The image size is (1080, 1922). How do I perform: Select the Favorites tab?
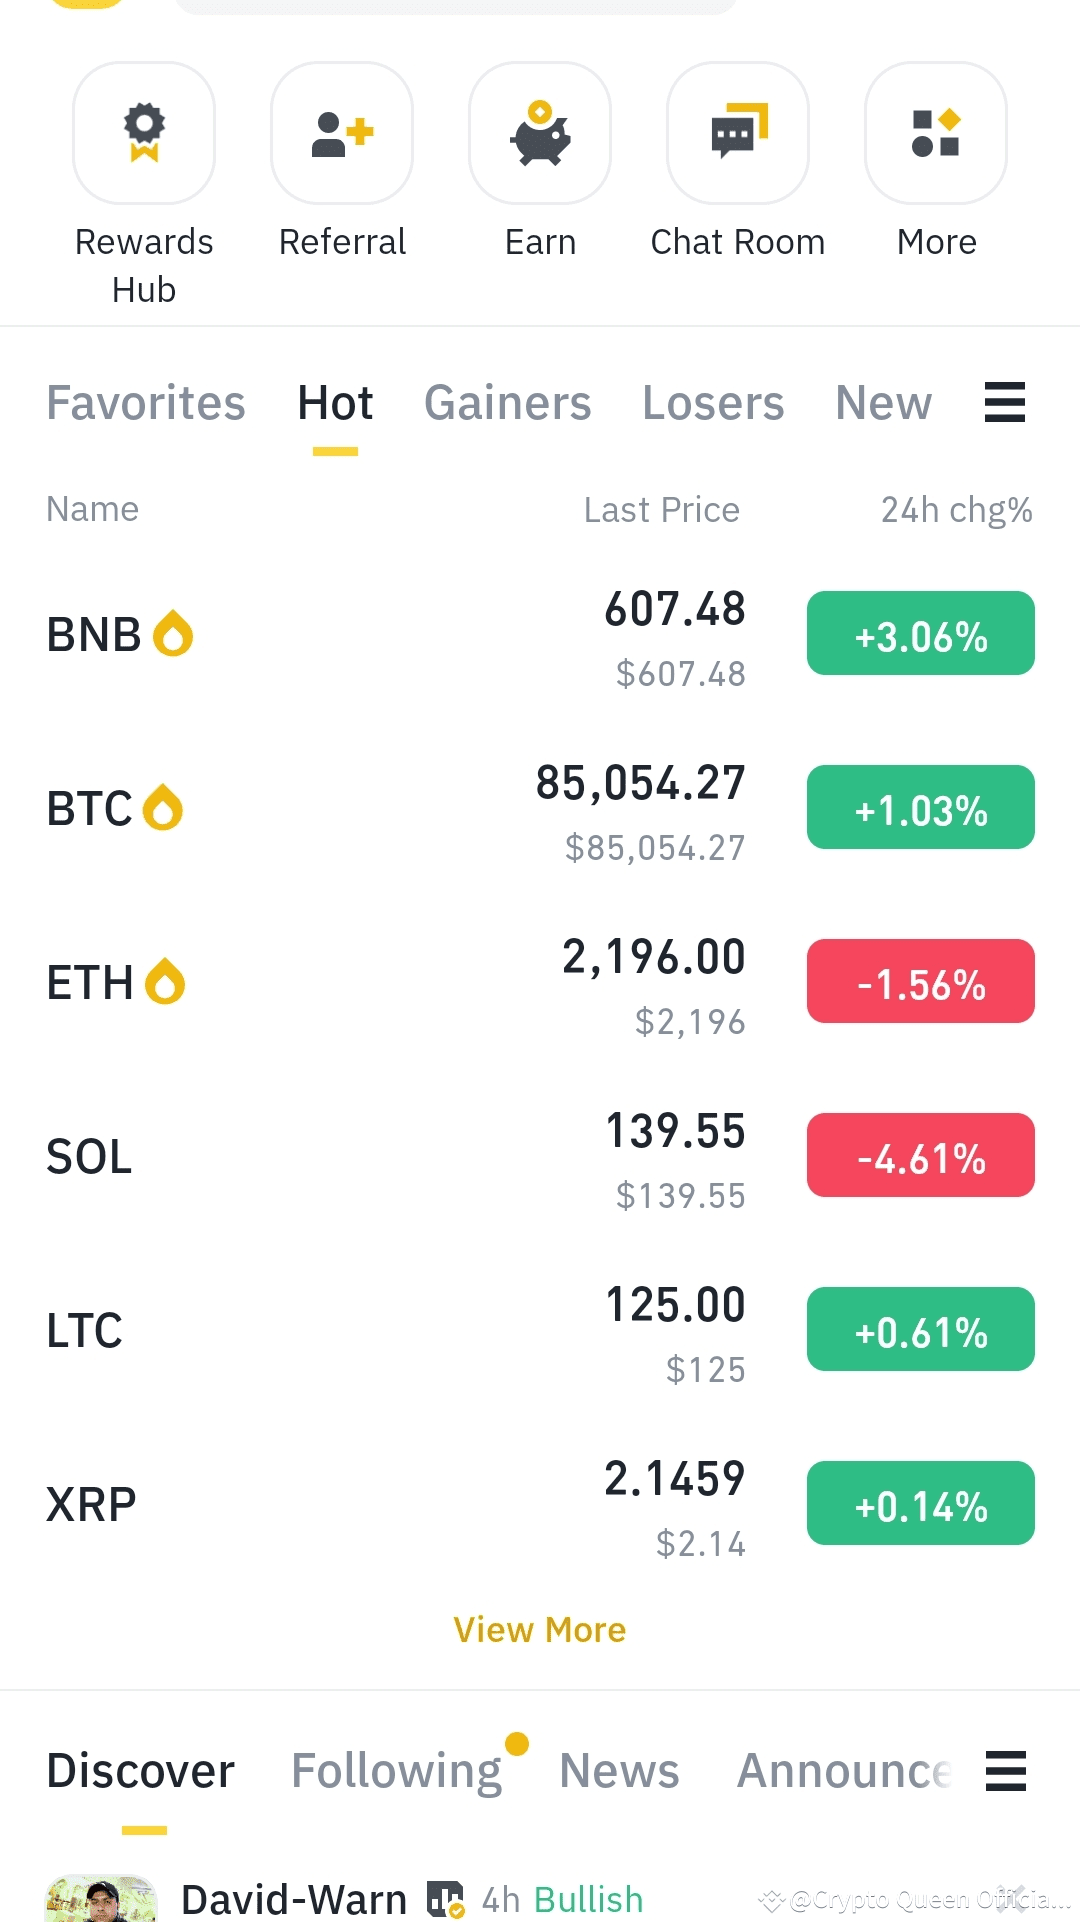click(x=146, y=403)
